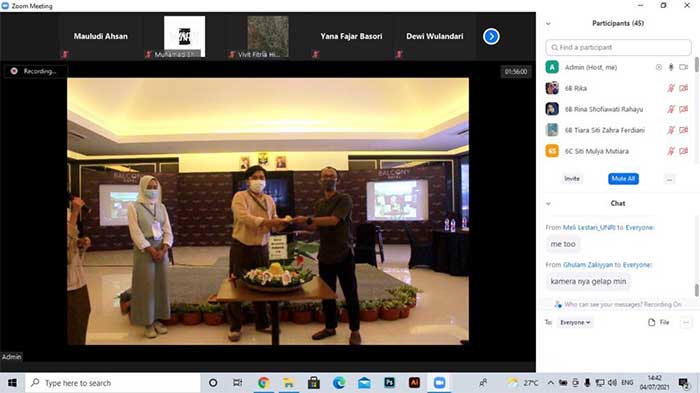This screenshot has width=700, height=393.
Task: Click weather 27°C widget on taskbar
Action: tap(523, 383)
